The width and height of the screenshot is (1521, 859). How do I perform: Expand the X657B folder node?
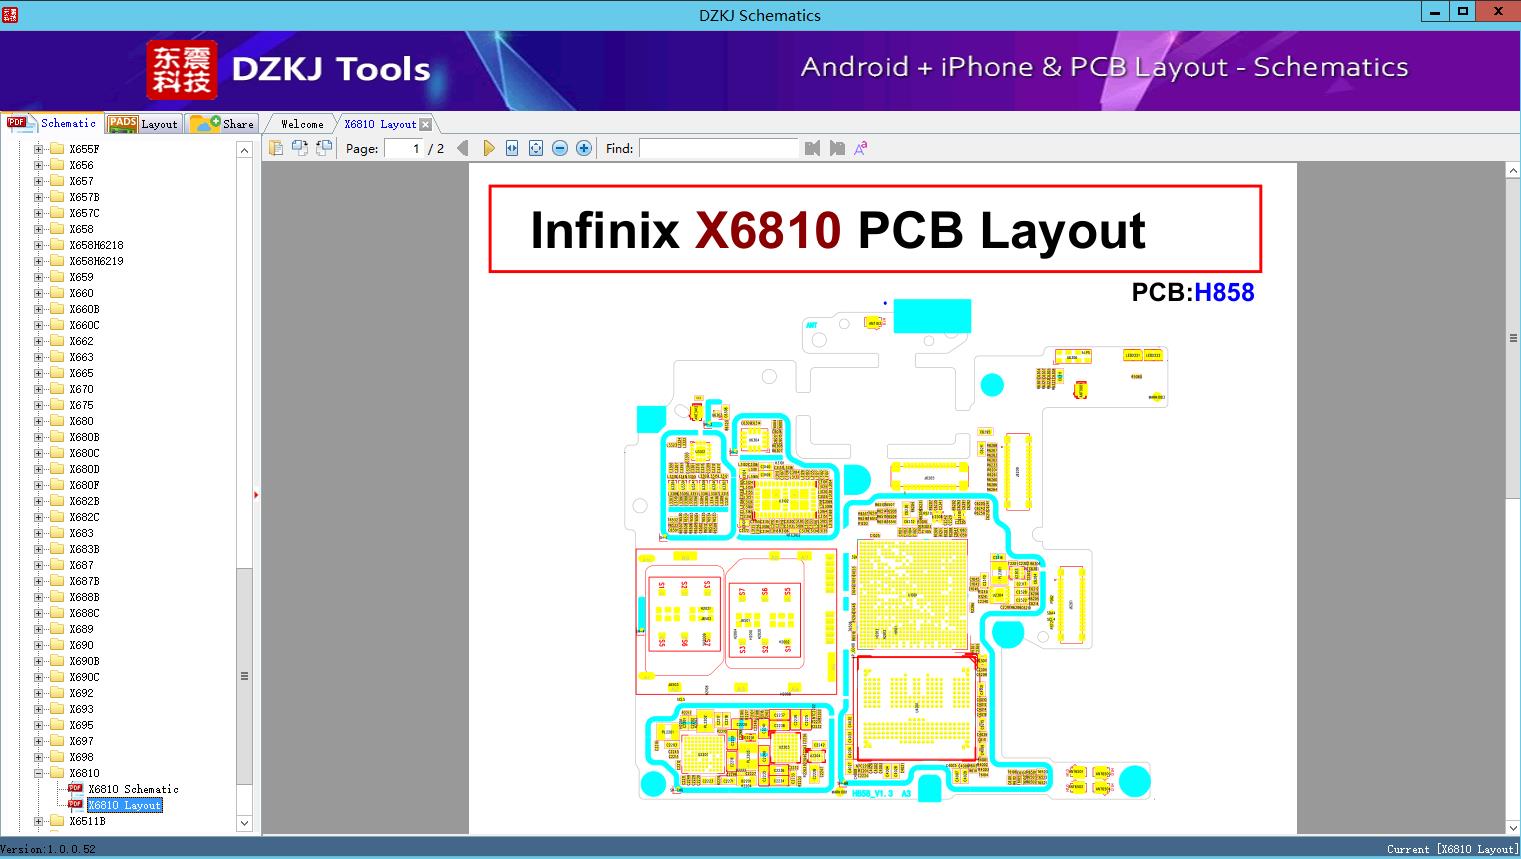pos(39,197)
